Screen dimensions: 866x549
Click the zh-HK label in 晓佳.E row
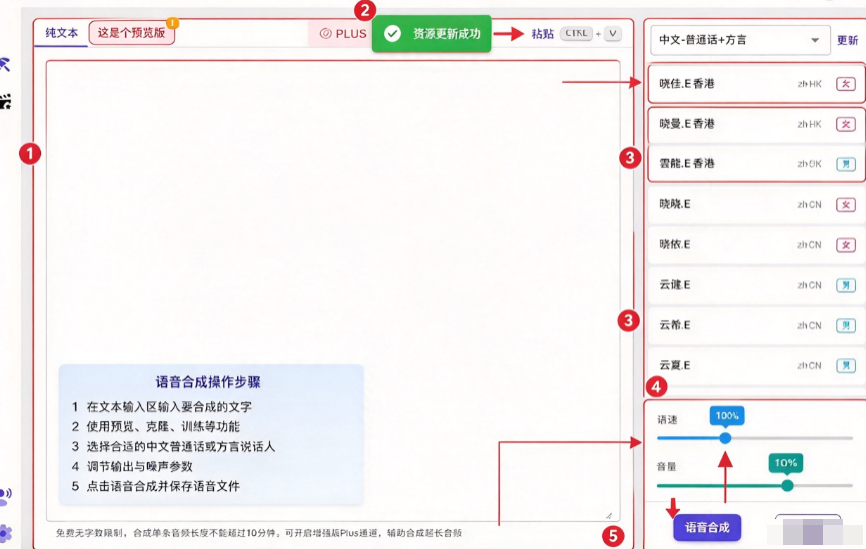(x=809, y=84)
